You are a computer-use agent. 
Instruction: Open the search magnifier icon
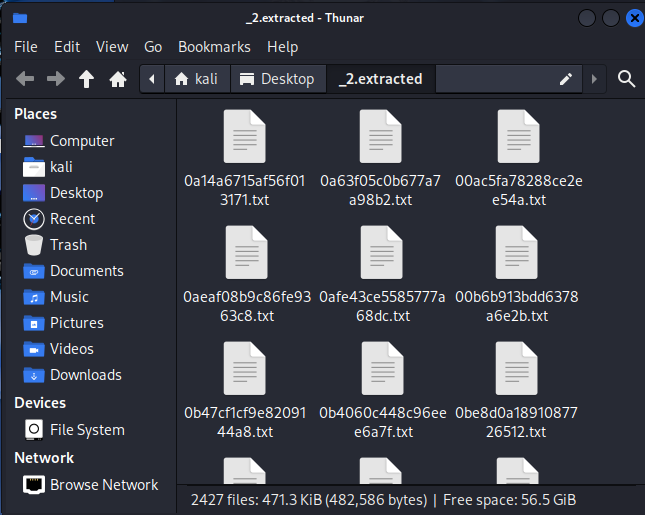tap(626, 79)
